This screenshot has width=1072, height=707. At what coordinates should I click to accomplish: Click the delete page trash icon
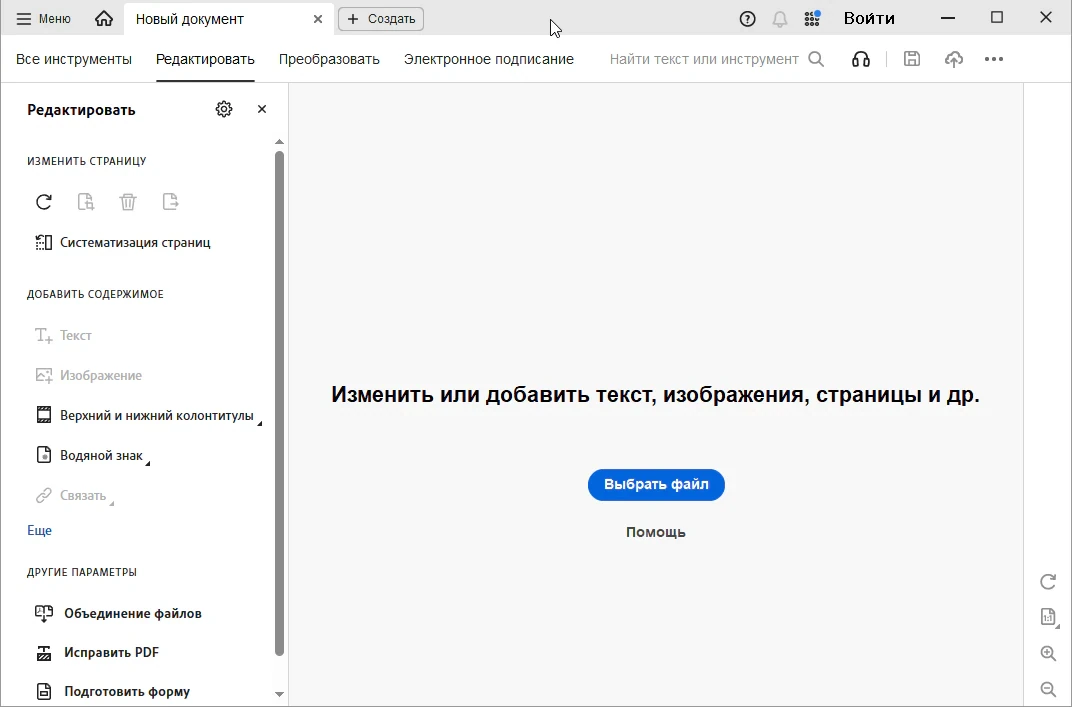click(x=128, y=202)
